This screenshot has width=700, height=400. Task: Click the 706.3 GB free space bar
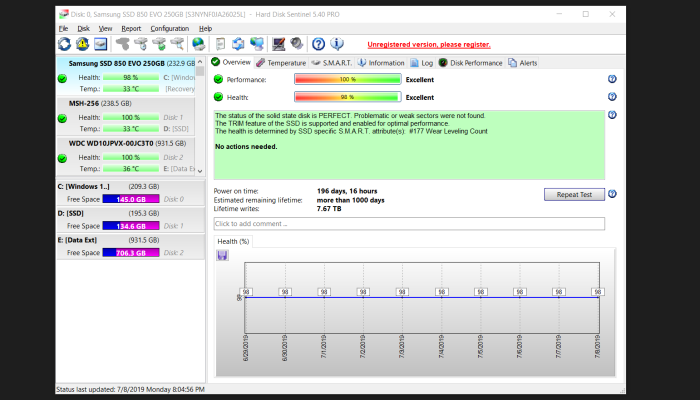[x=131, y=253]
